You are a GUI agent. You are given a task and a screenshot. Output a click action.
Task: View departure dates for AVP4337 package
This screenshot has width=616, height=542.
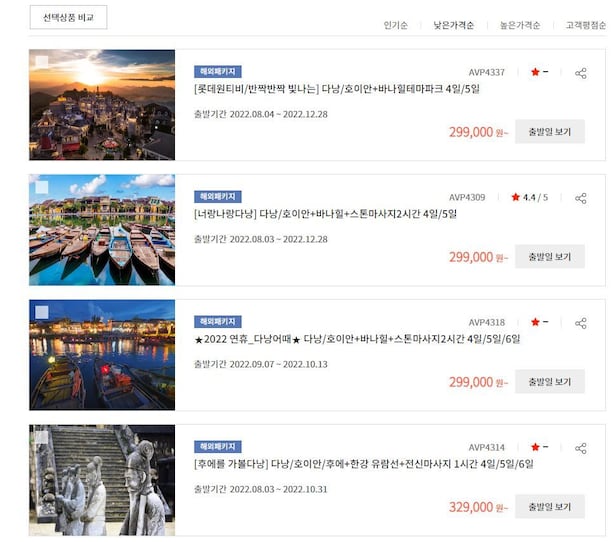point(550,132)
